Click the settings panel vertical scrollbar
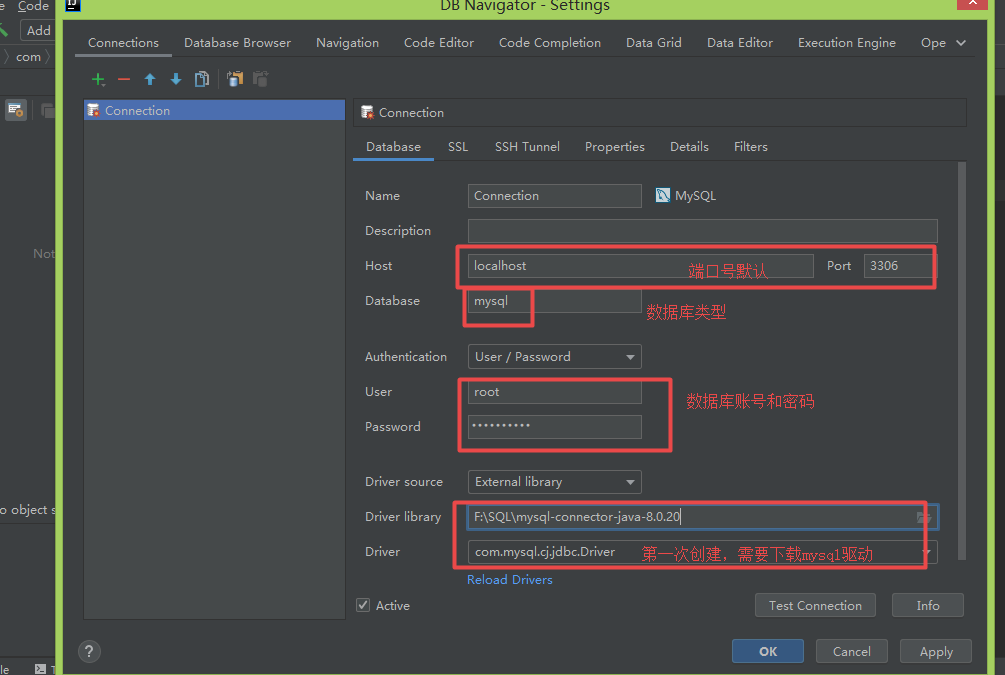Image resolution: width=1005 pixels, height=675 pixels. (961, 362)
